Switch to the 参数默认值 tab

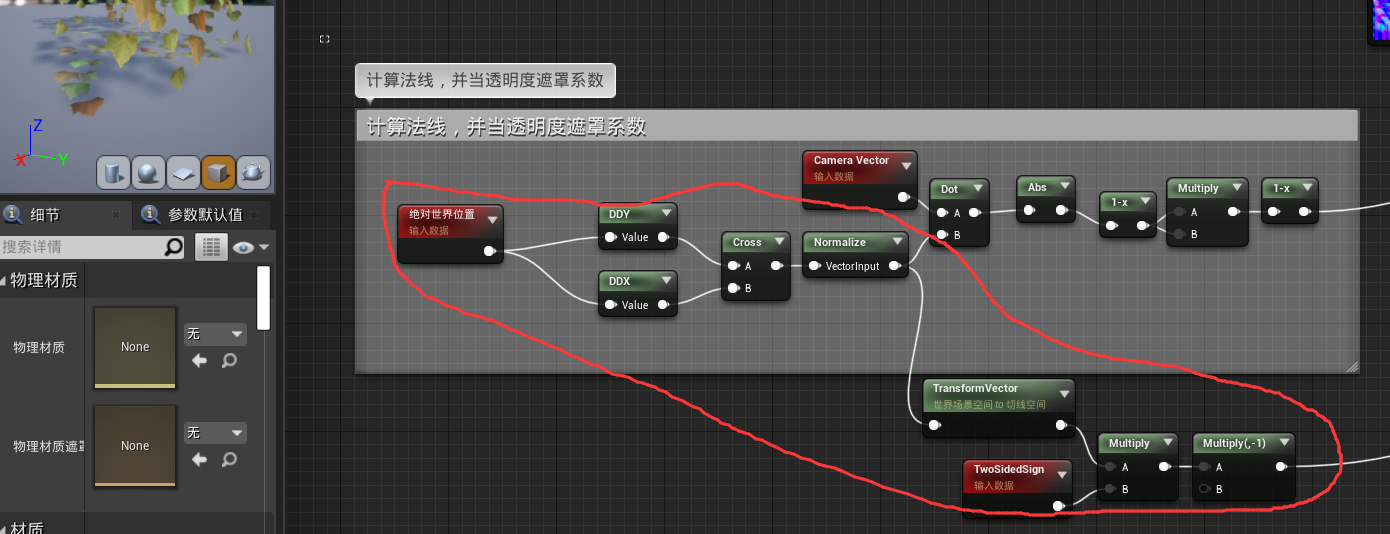coord(205,214)
